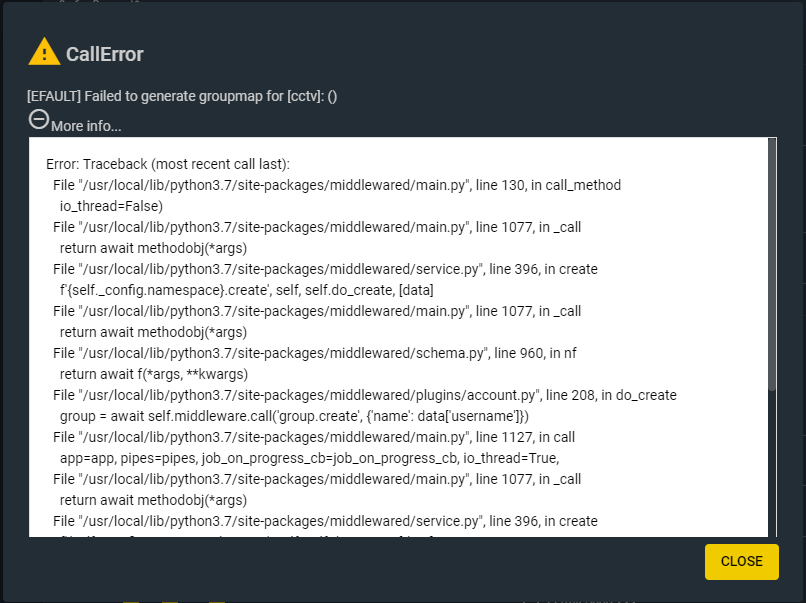The width and height of the screenshot is (806, 603).
Task: Click the traceback scrollbar thumb
Action: (772, 264)
